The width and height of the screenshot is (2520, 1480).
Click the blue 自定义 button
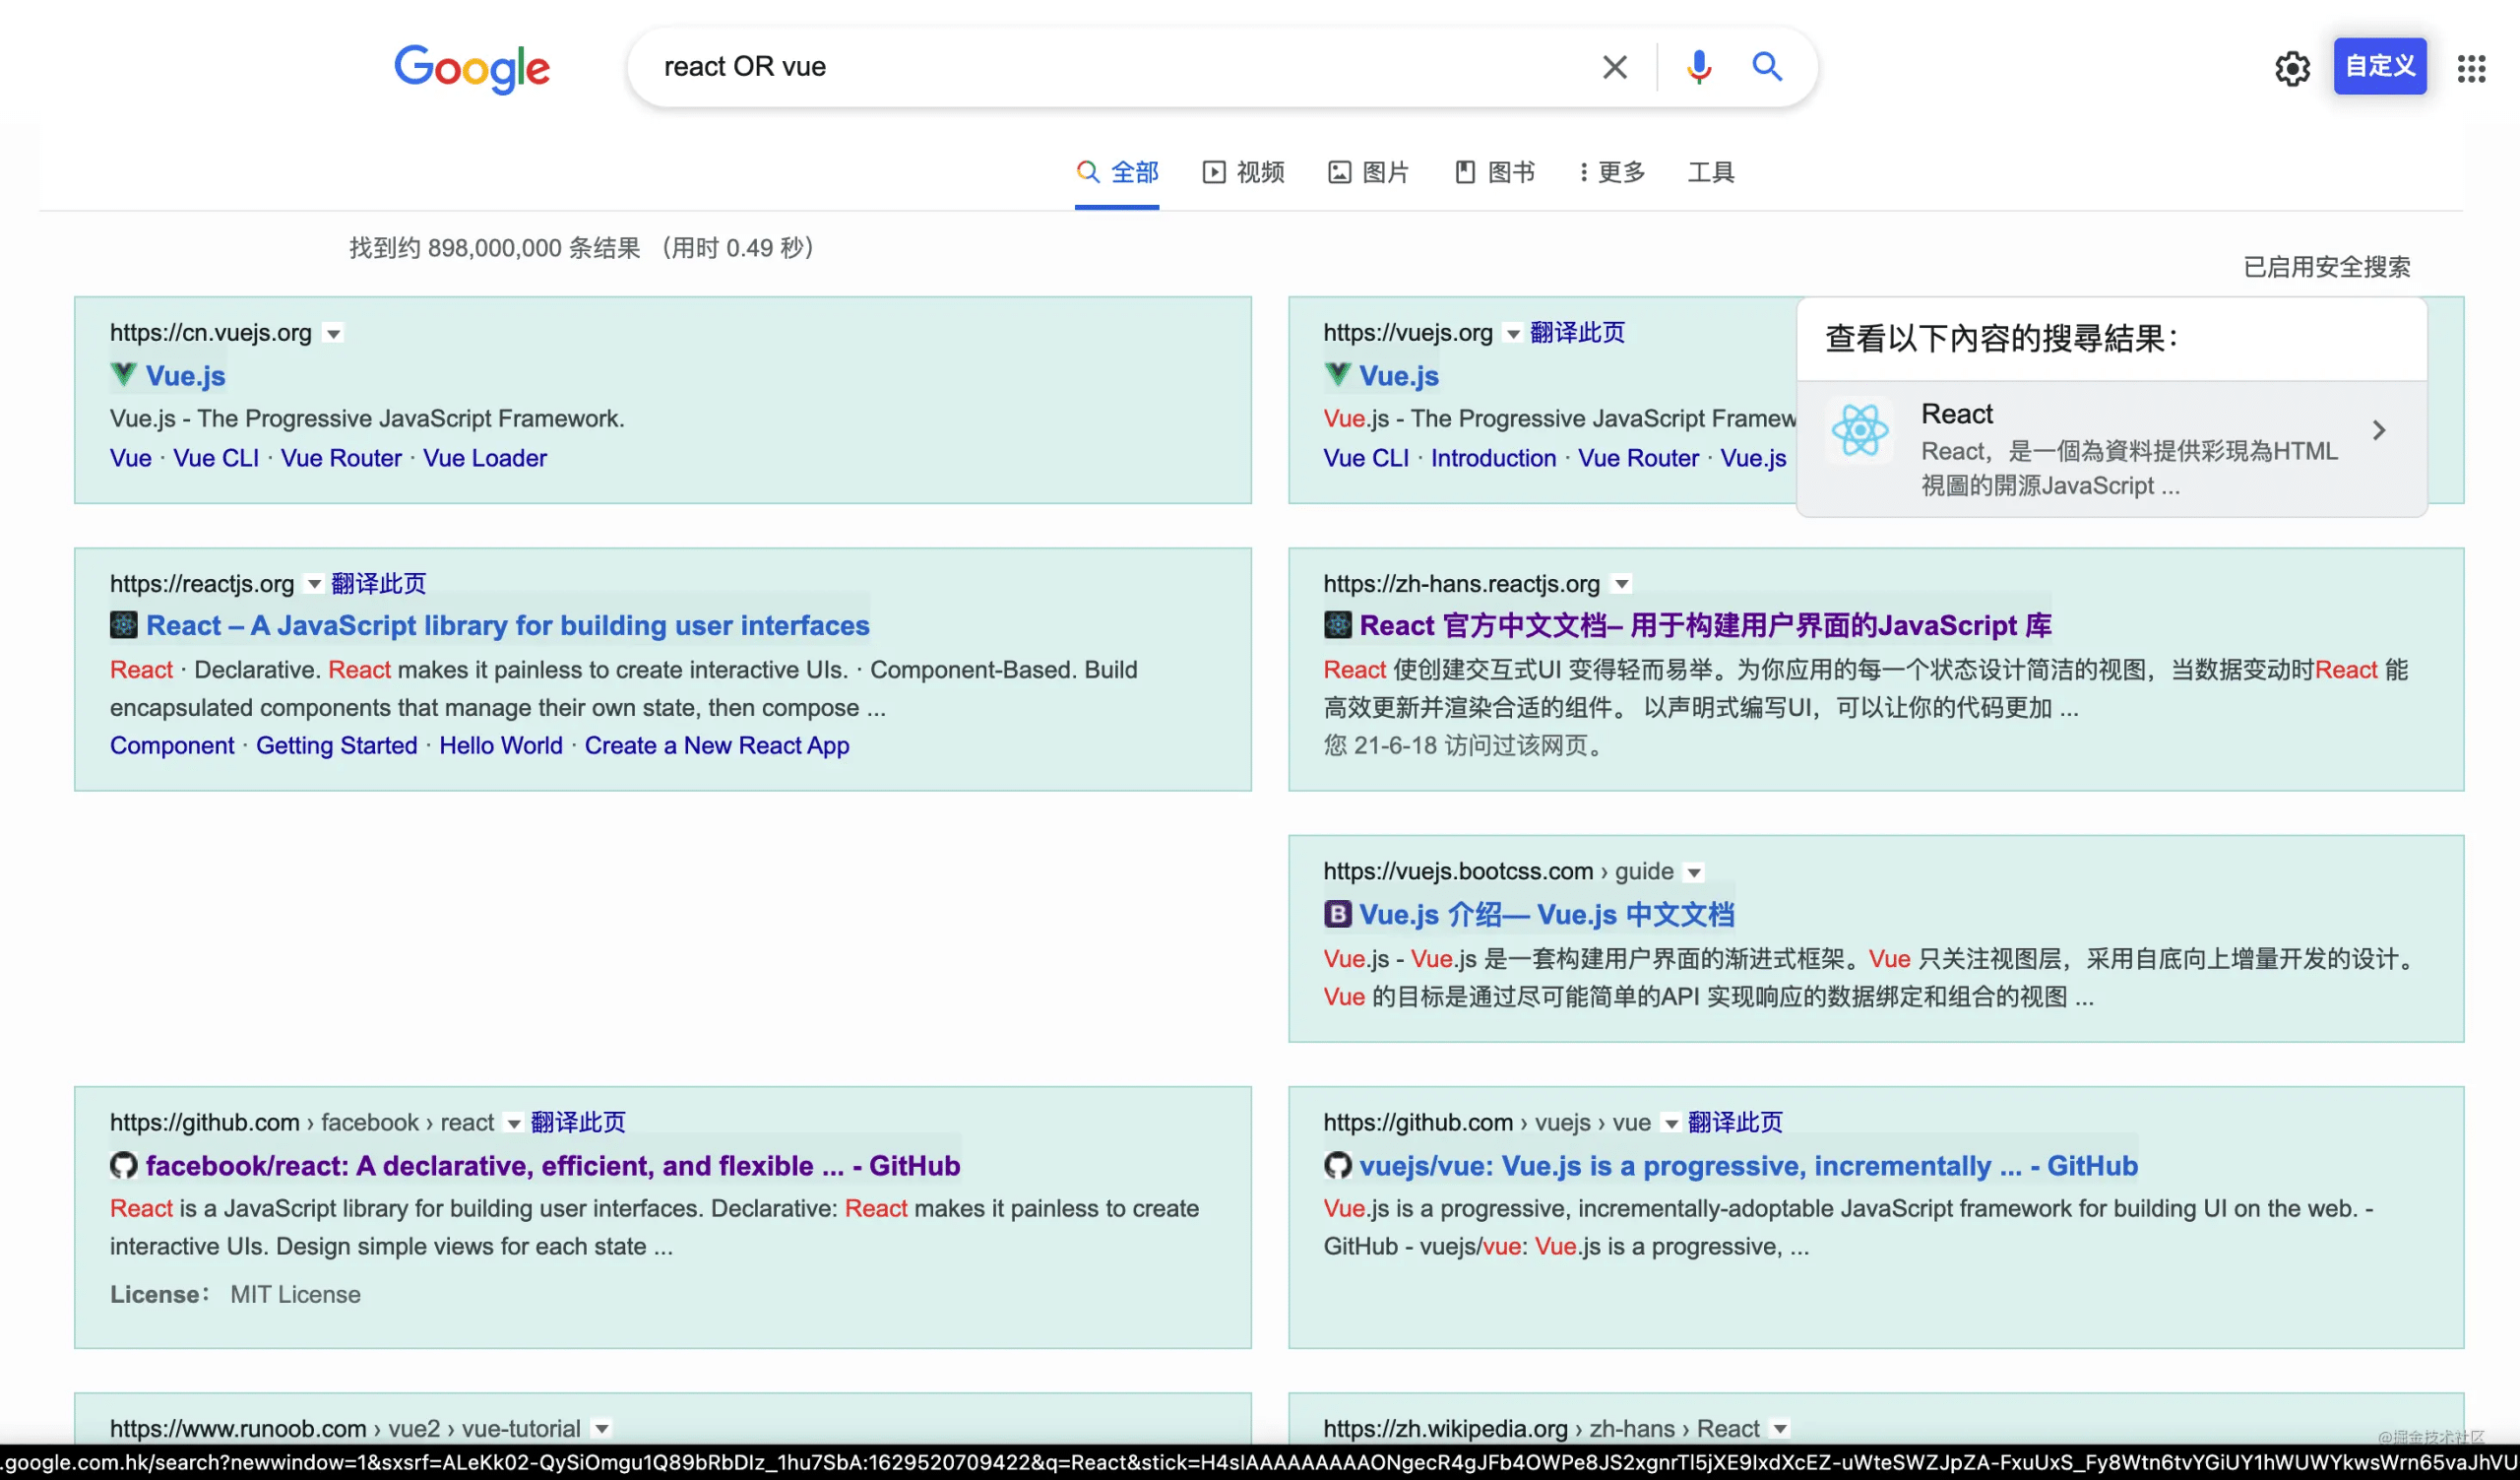point(2379,66)
